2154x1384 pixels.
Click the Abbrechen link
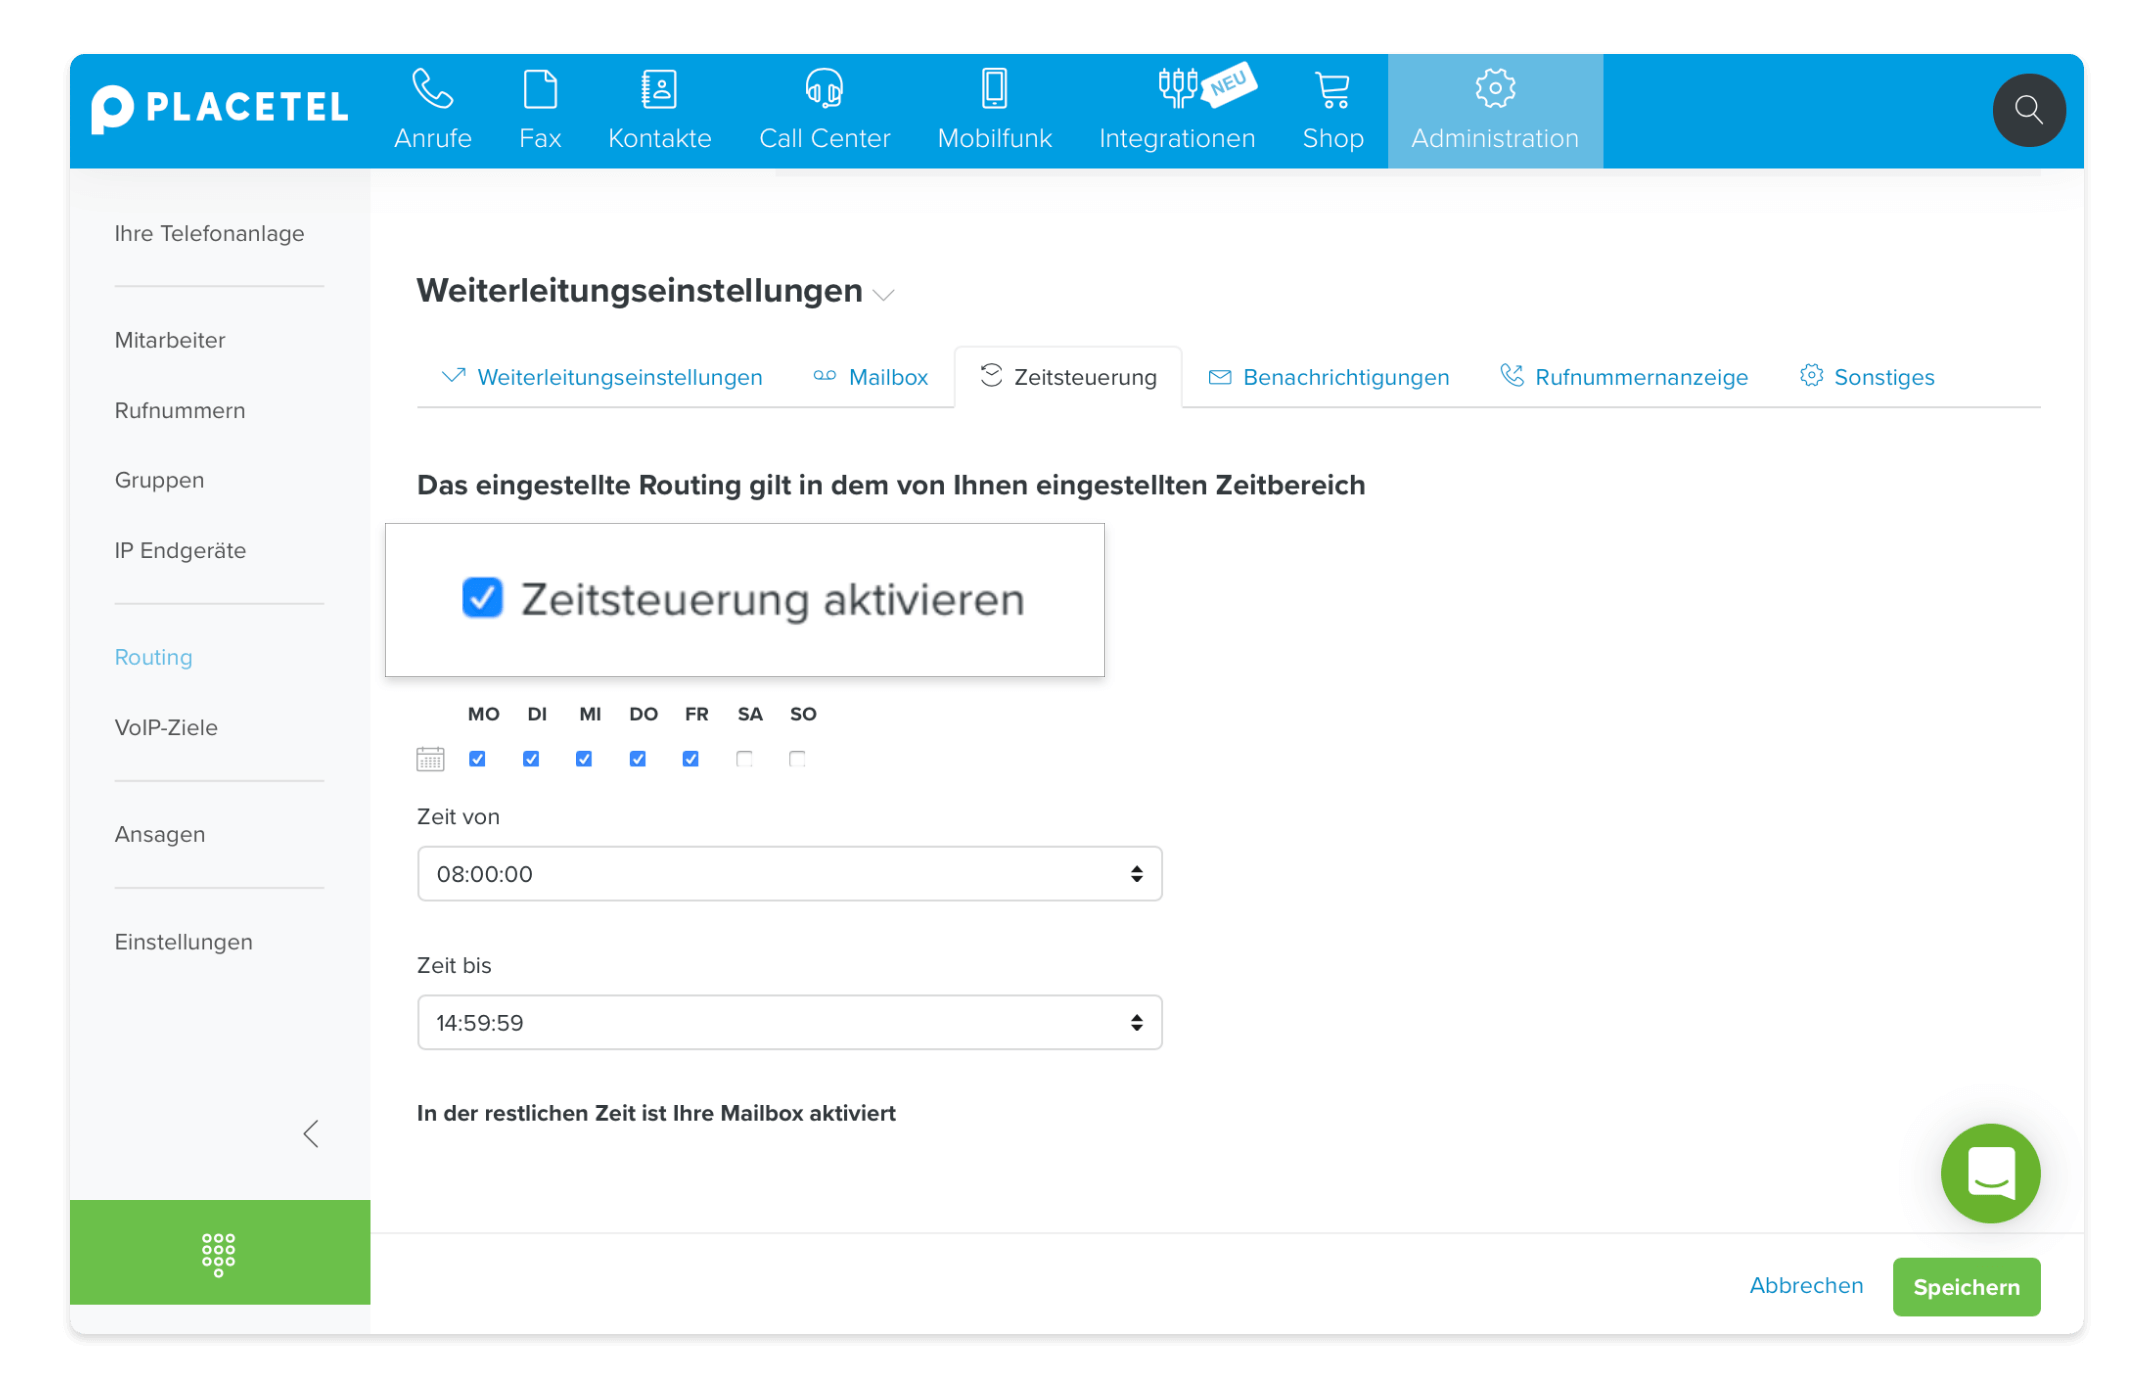pos(1806,1286)
